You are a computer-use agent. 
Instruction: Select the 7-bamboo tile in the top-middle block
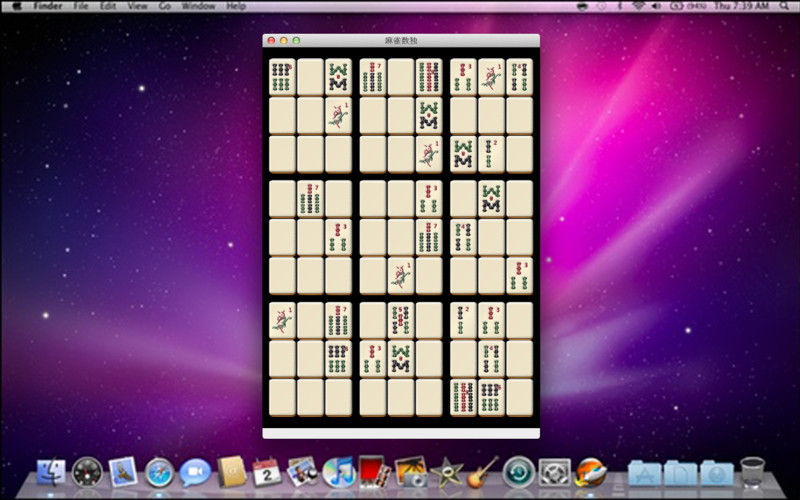click(x=373, y=76)
